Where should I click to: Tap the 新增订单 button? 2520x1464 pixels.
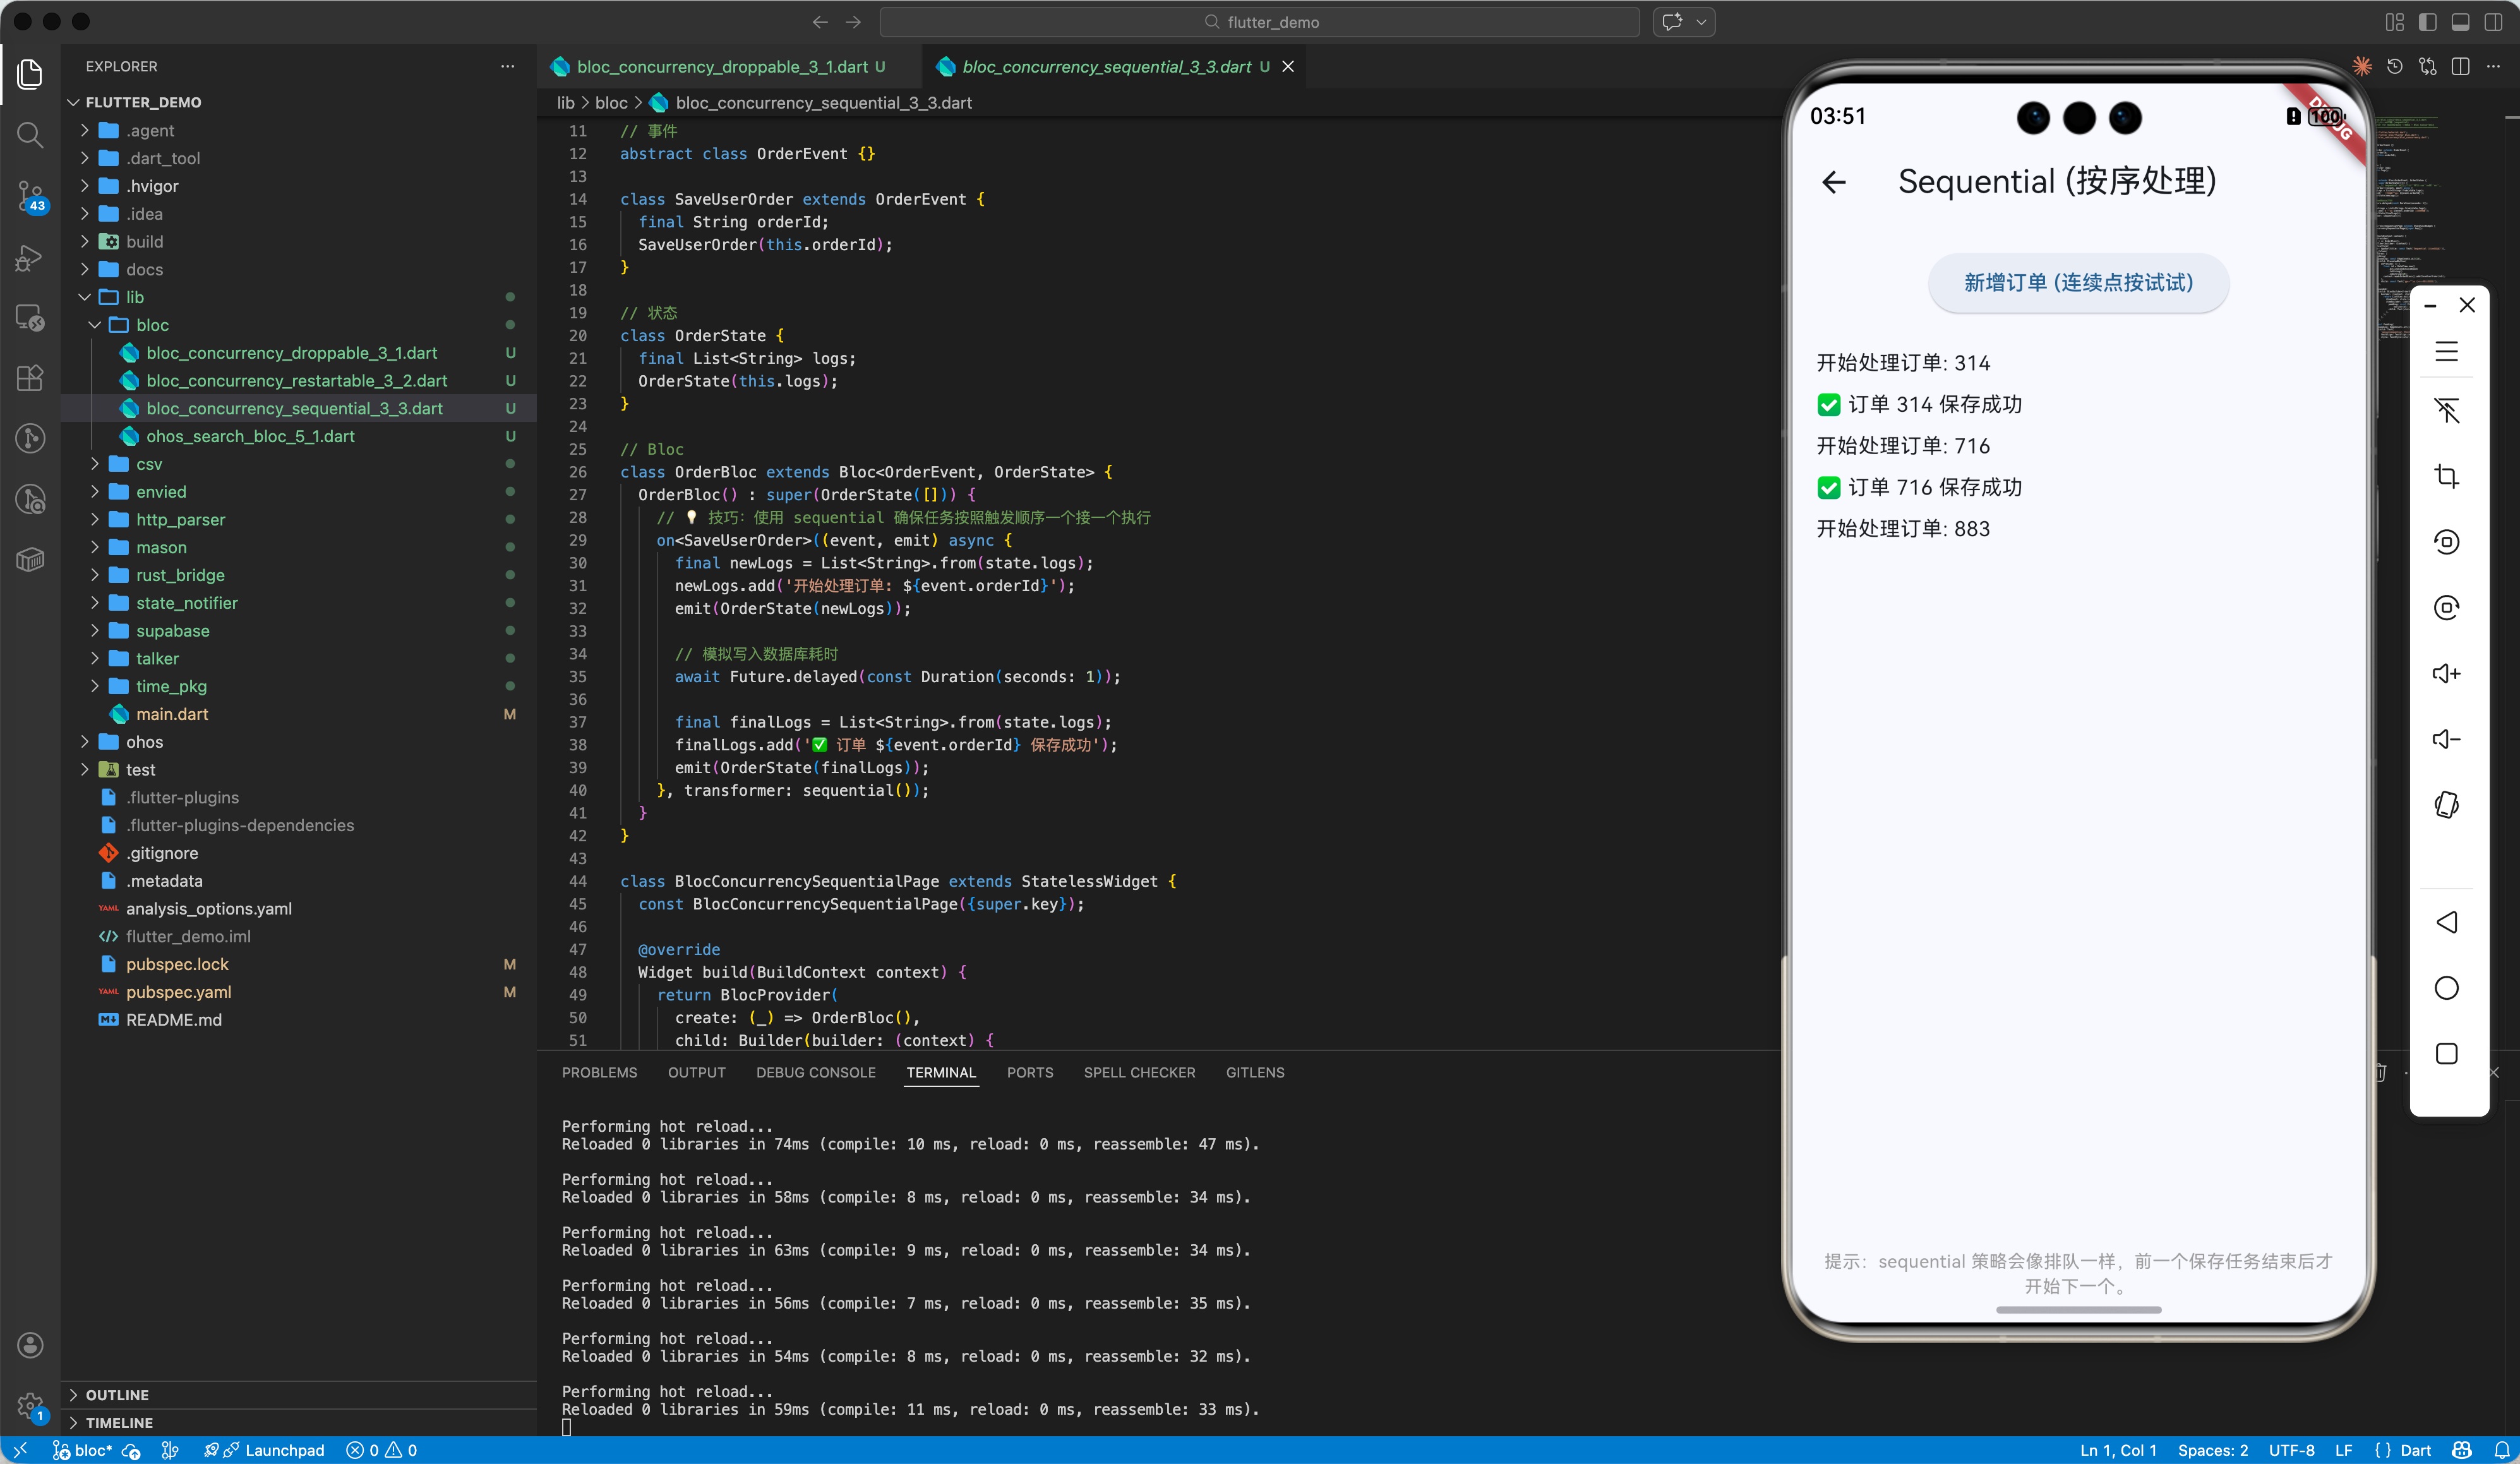[x=2078, y=283]
